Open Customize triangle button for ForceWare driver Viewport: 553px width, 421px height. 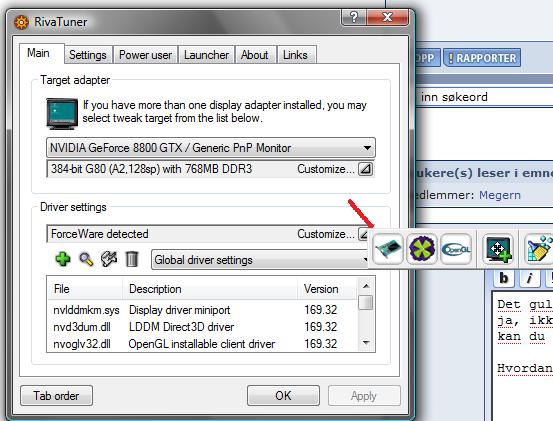[x=364, y=234]
